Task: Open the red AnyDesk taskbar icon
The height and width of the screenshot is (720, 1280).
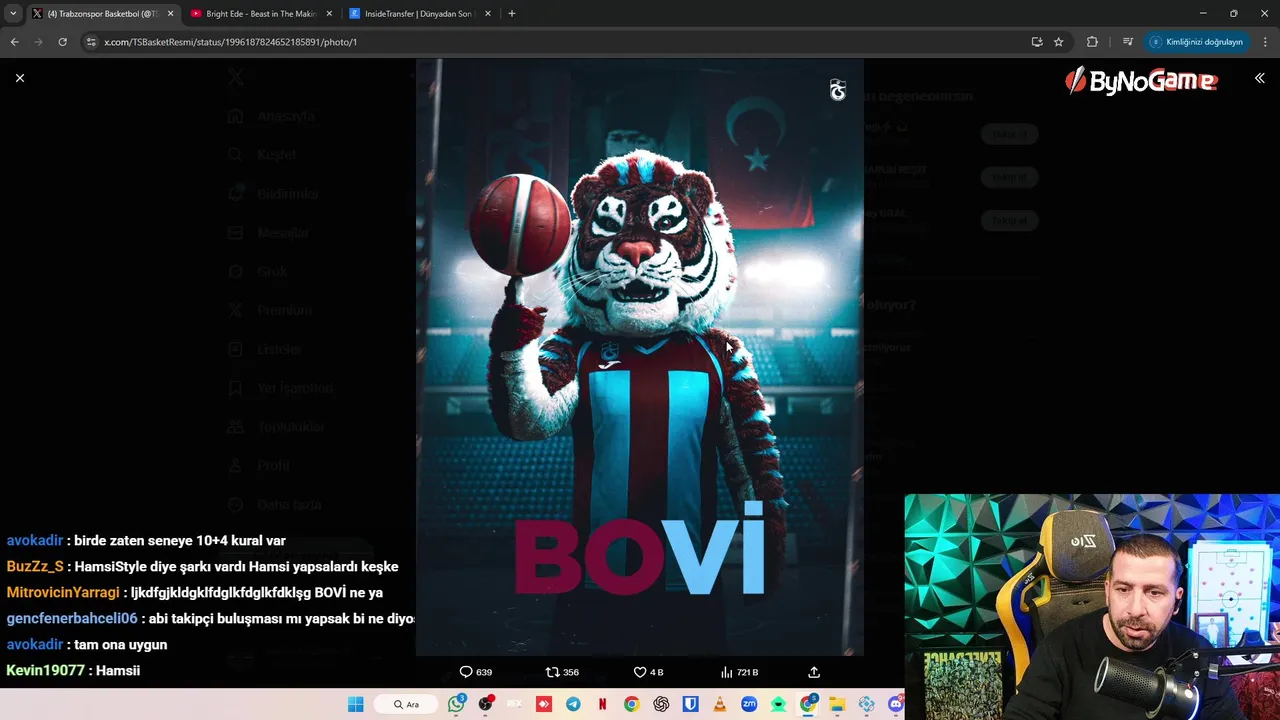Action: pos(544,704)
